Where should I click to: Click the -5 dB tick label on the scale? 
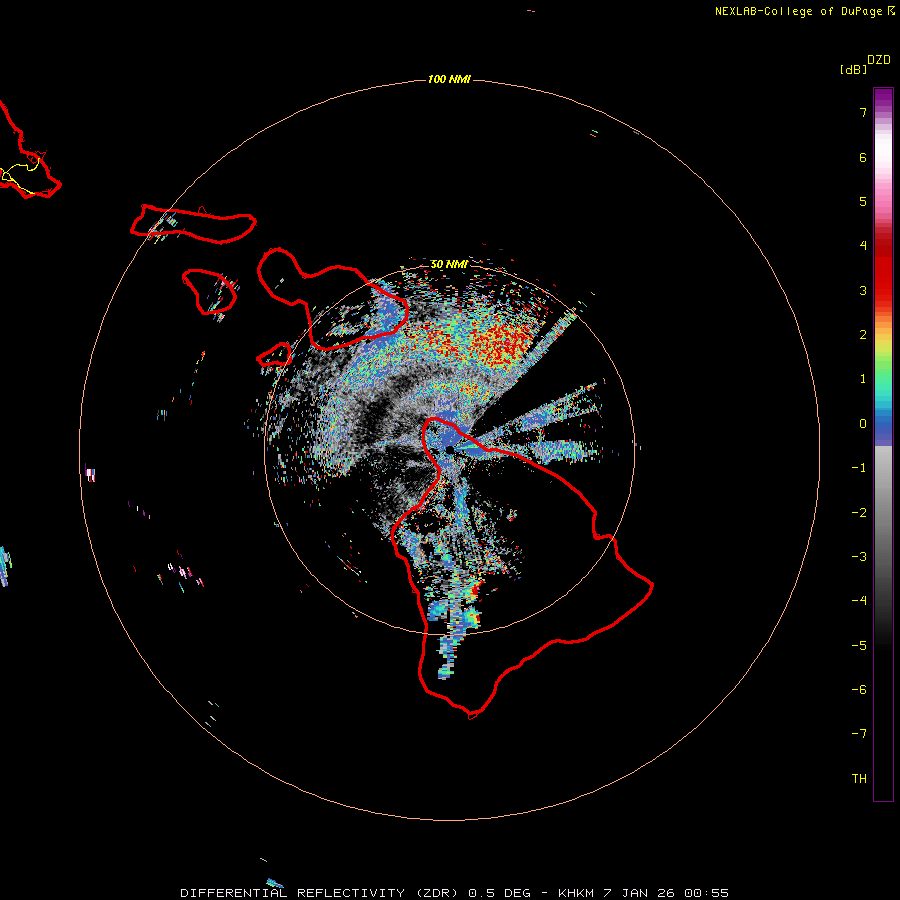859,646
